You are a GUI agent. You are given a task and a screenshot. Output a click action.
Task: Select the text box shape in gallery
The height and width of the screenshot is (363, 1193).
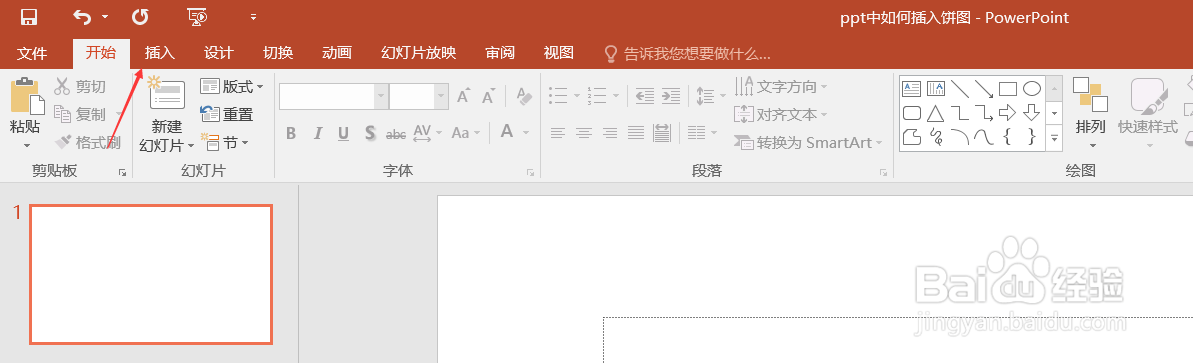click(x=911, y=89)
